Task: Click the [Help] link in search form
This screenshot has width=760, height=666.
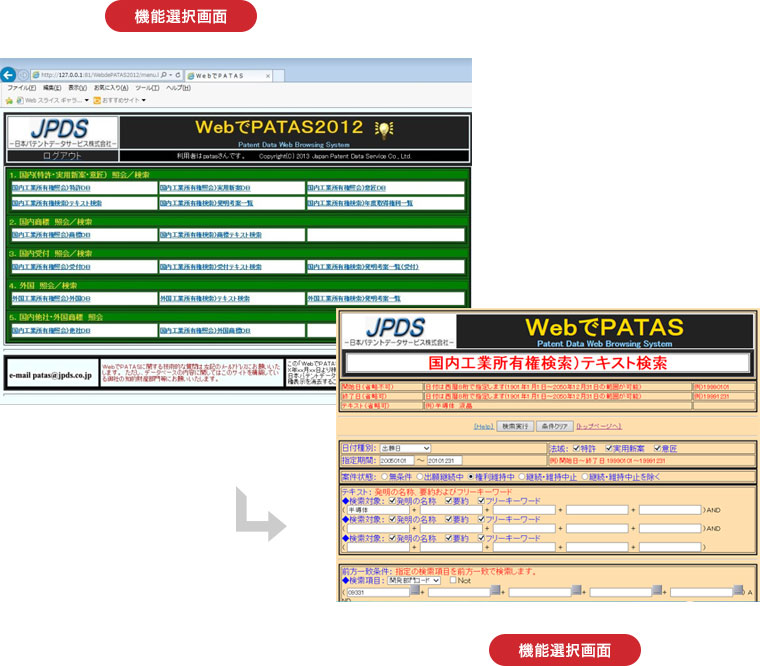Action: 483,427
